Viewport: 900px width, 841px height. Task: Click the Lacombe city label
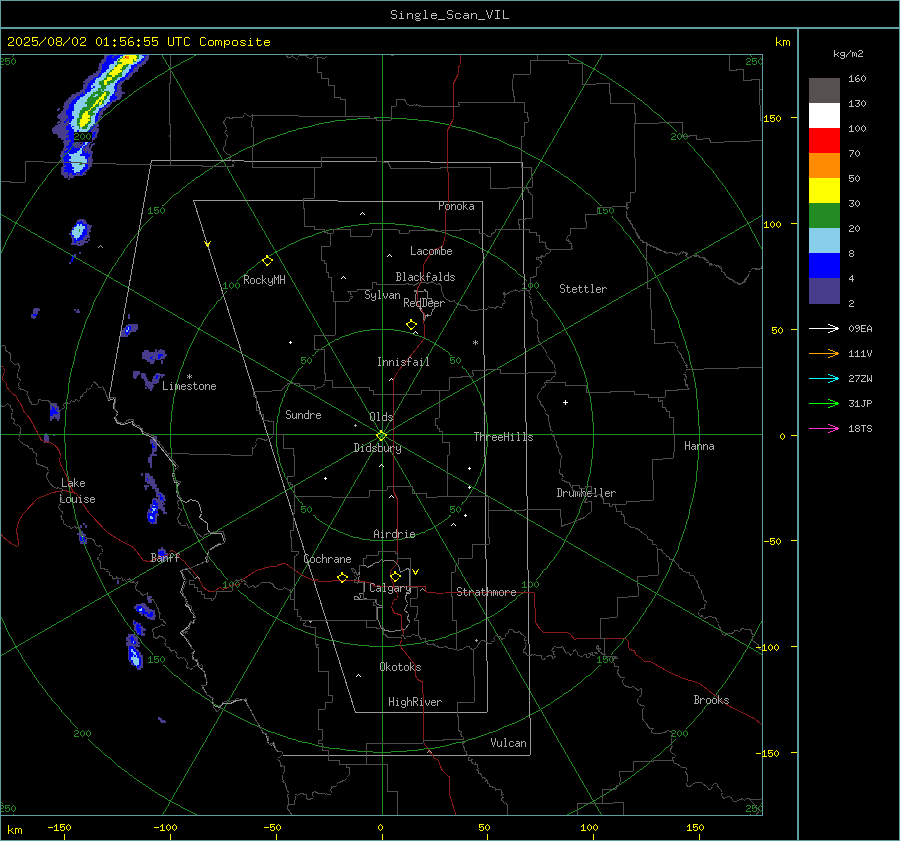431,251
